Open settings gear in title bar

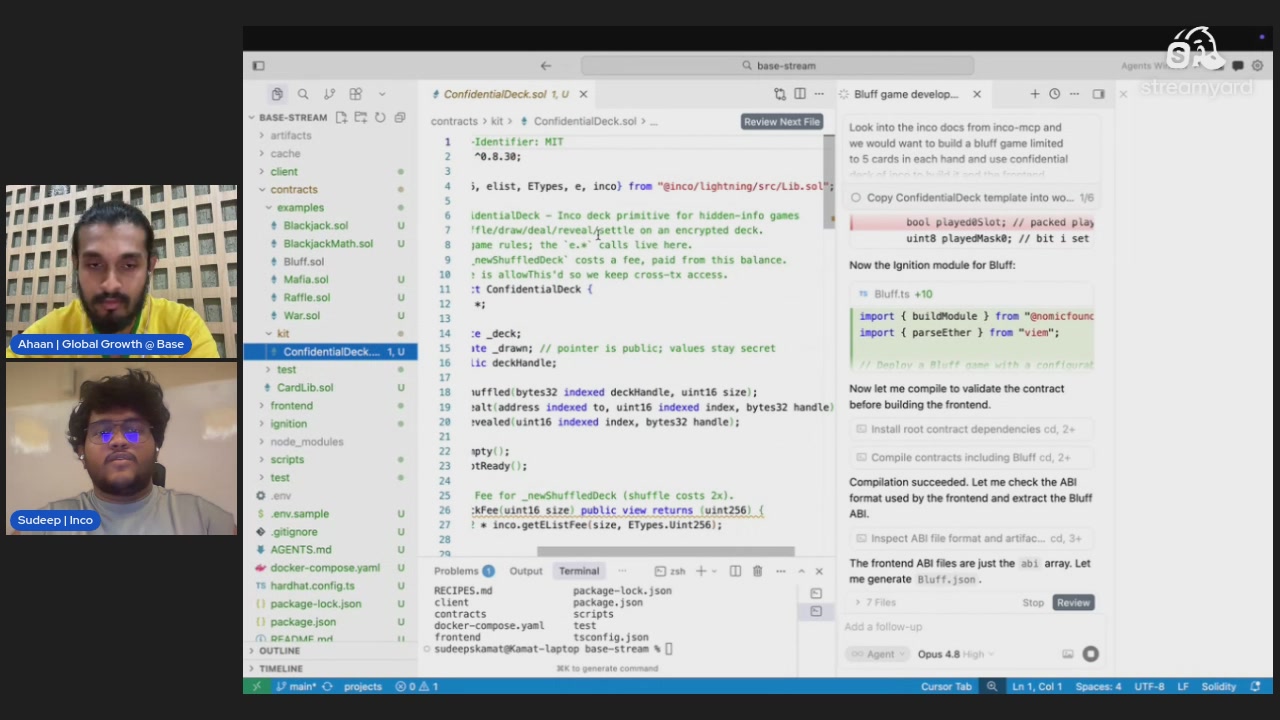coord(1257,66)
